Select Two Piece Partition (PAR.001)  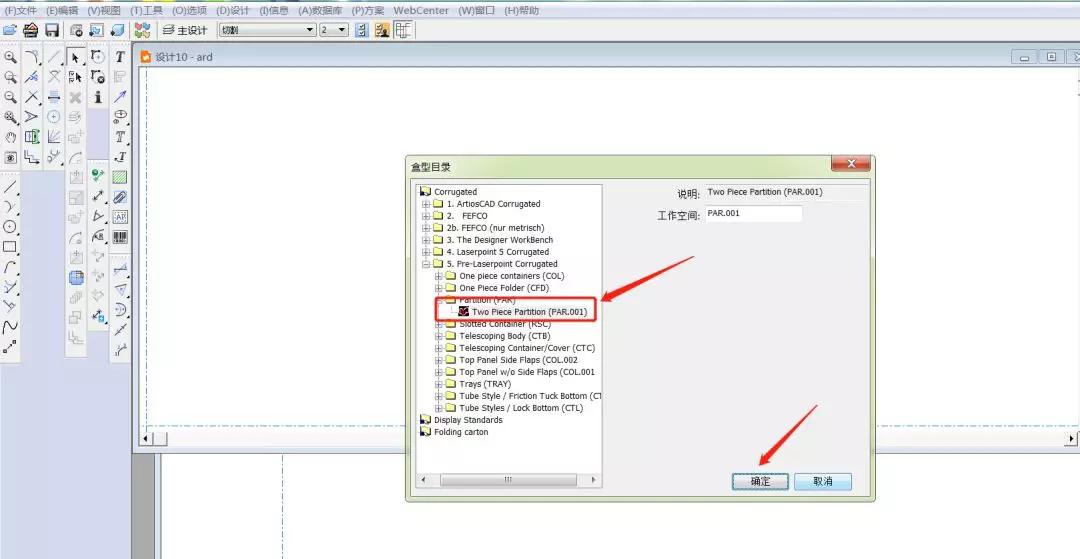click(x=530, y=312)
